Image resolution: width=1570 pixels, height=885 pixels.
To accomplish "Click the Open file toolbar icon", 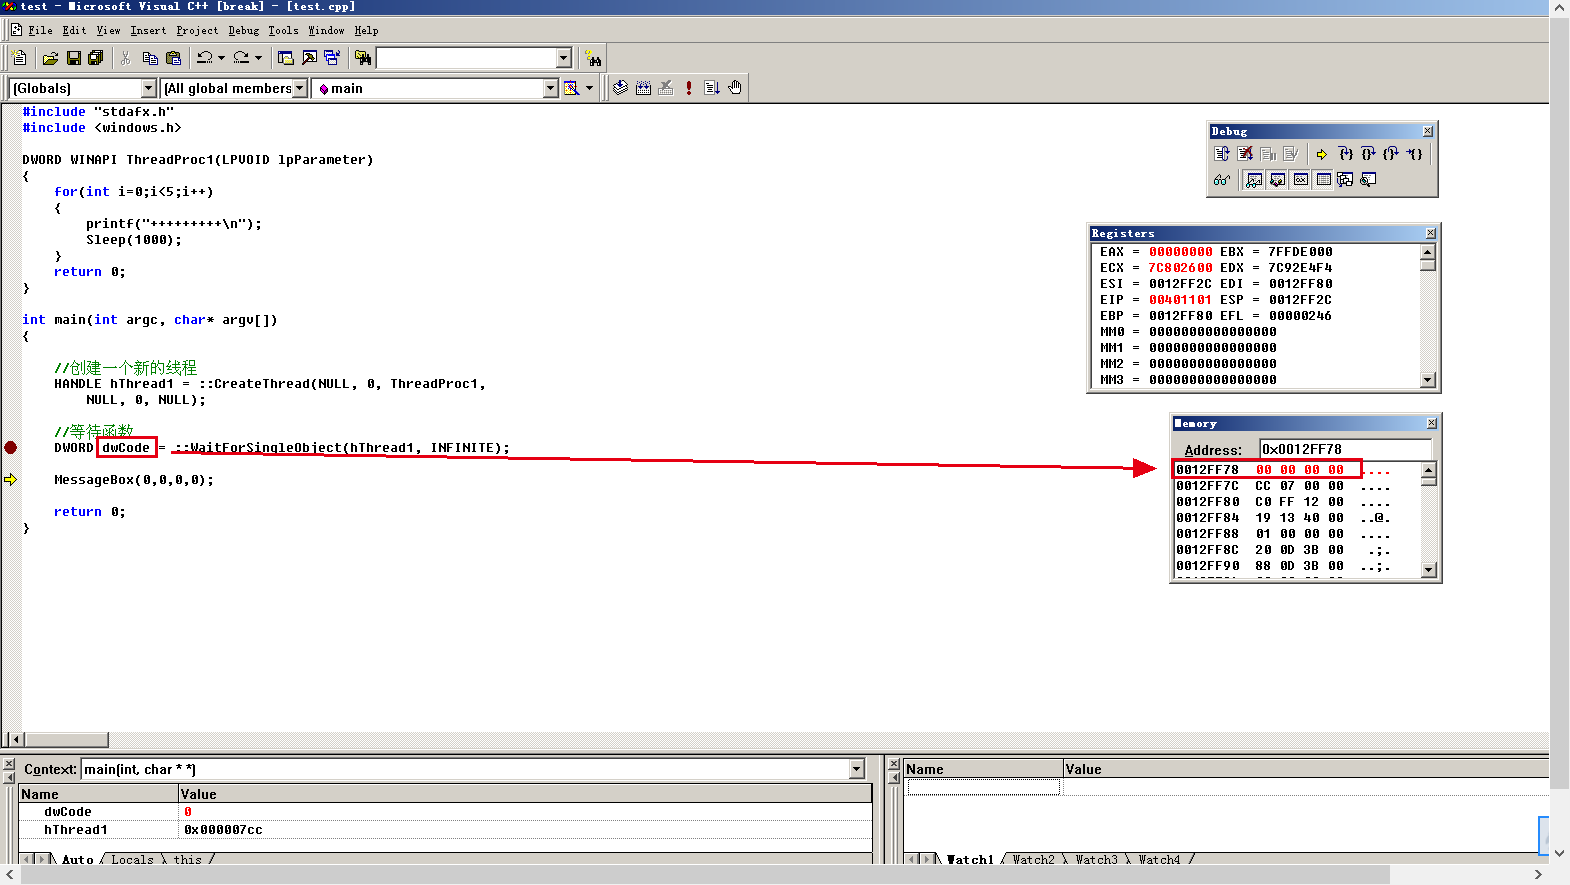I will point(50,58).
